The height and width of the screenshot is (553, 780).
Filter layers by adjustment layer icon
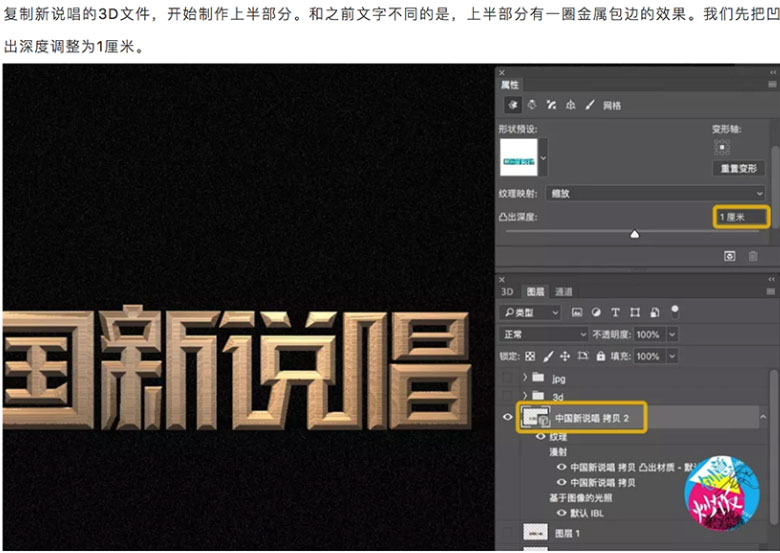click(x=596, y=312)
